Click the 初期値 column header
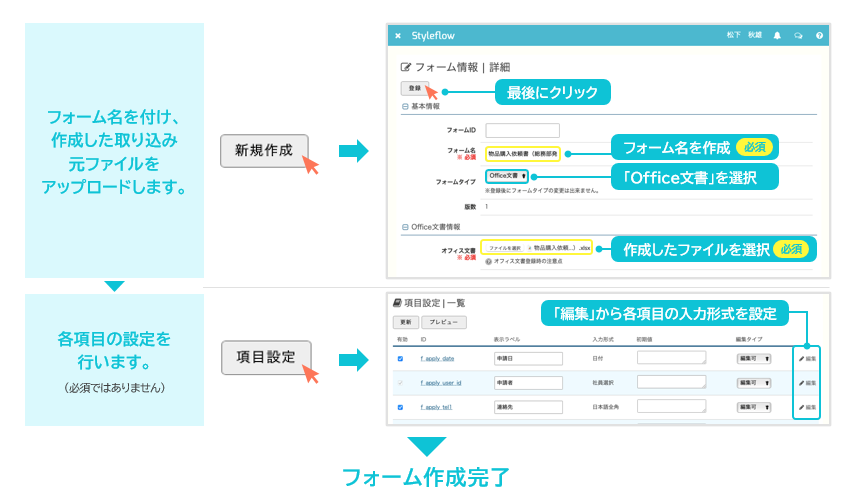 point(644,339)
